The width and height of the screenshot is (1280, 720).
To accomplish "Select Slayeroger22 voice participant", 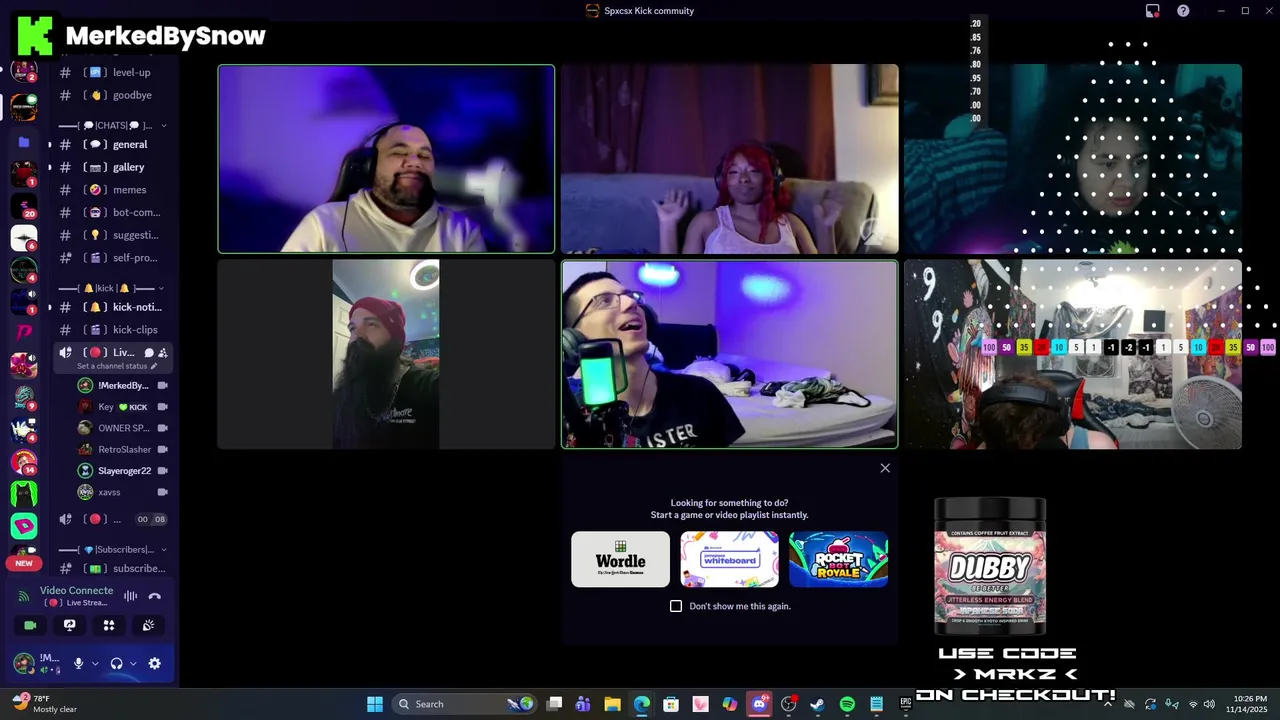I will pyautogui.click(x=122, y=470).
